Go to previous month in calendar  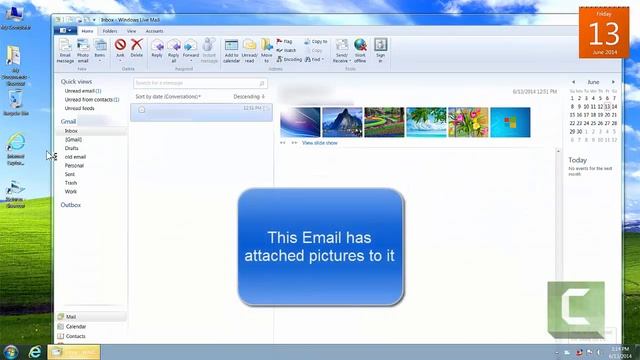tap(573, 82)
